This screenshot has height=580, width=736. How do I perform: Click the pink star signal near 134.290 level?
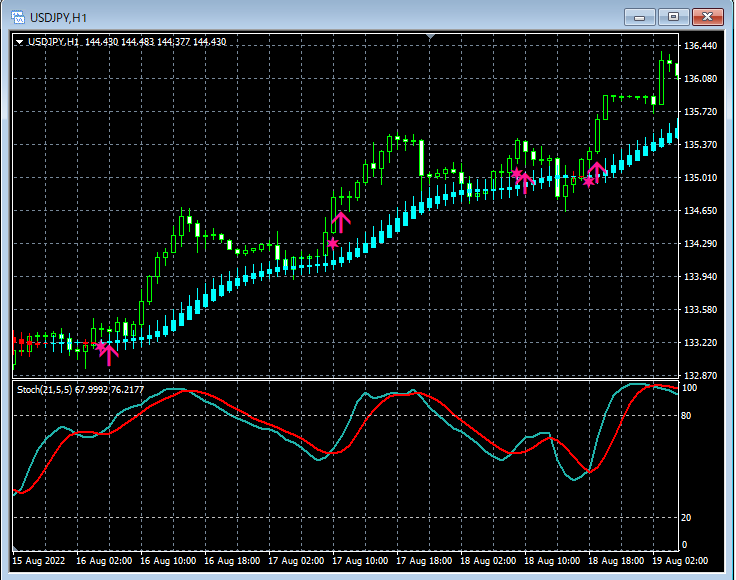[332, 243]
